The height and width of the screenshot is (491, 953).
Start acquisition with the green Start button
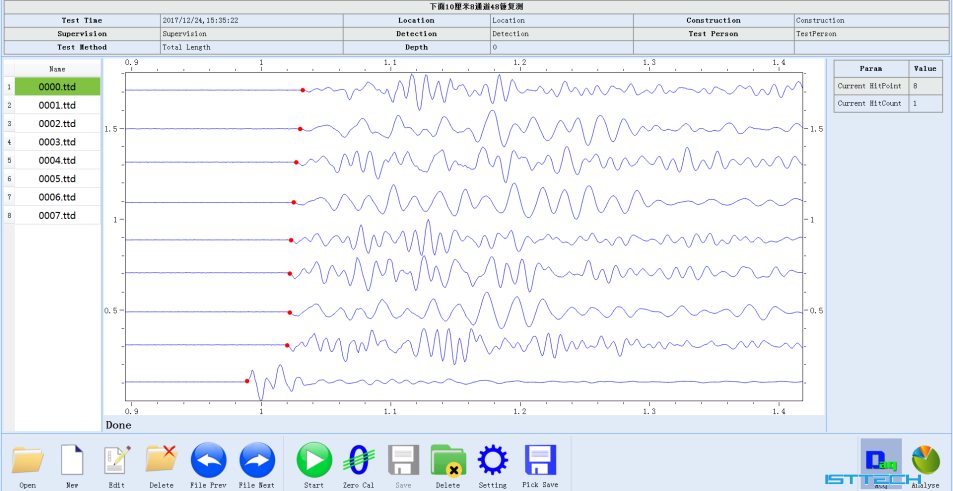coord(314,460)
